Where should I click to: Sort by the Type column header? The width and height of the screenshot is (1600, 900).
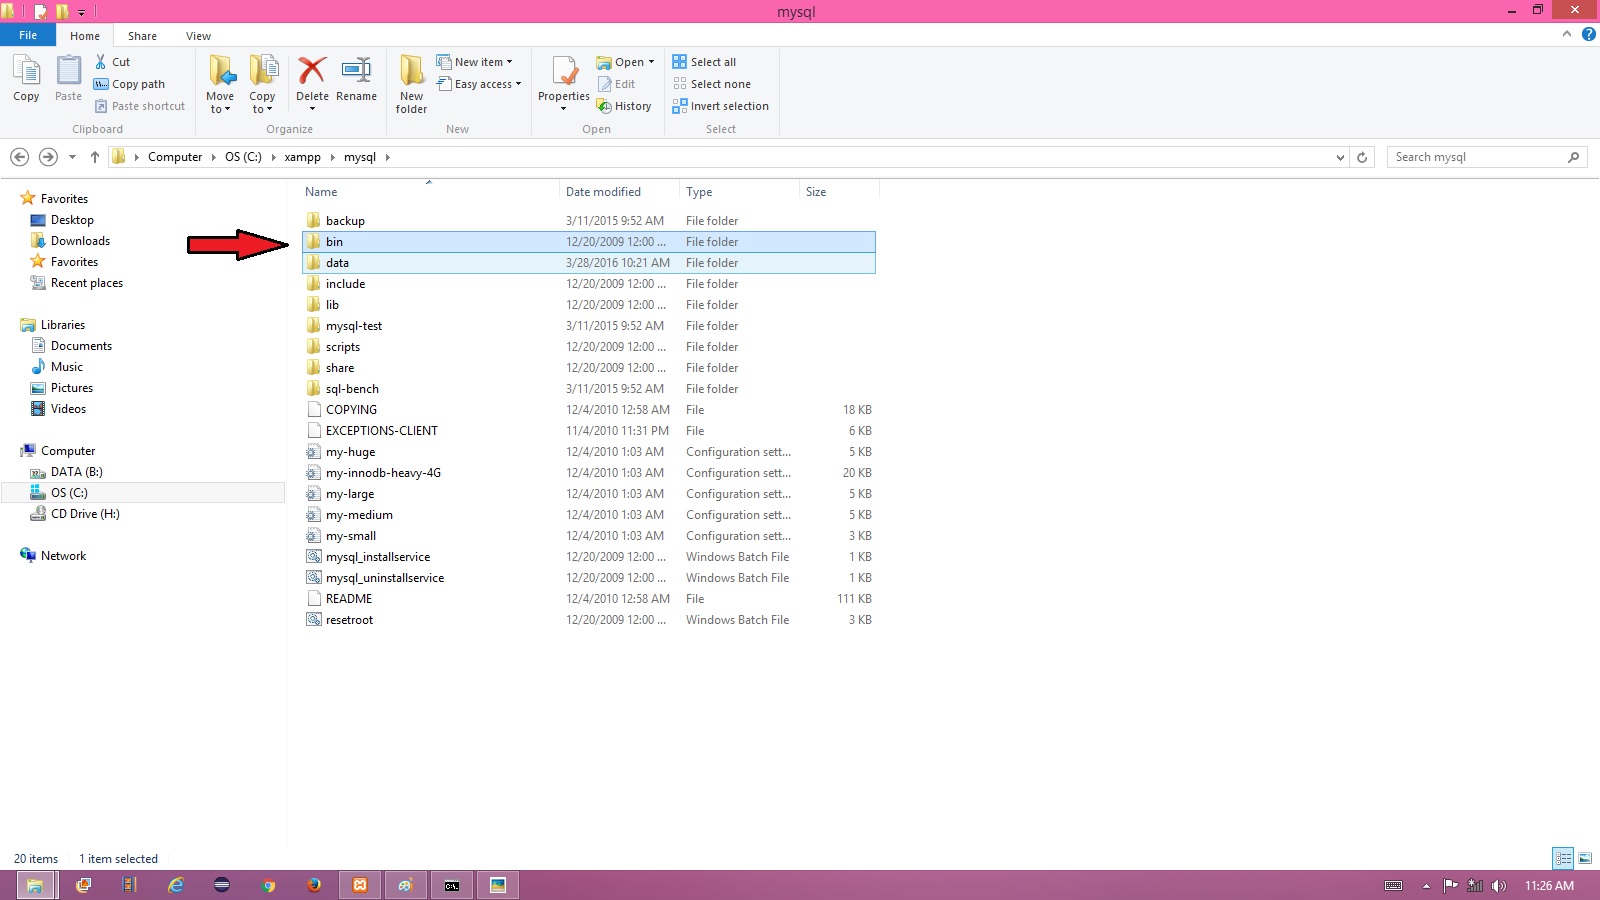(x=699, y=192)
